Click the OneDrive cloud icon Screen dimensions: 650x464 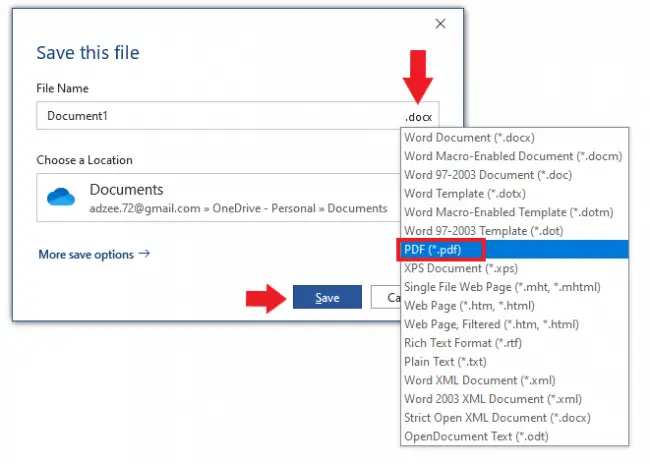(x=61, y=197)
